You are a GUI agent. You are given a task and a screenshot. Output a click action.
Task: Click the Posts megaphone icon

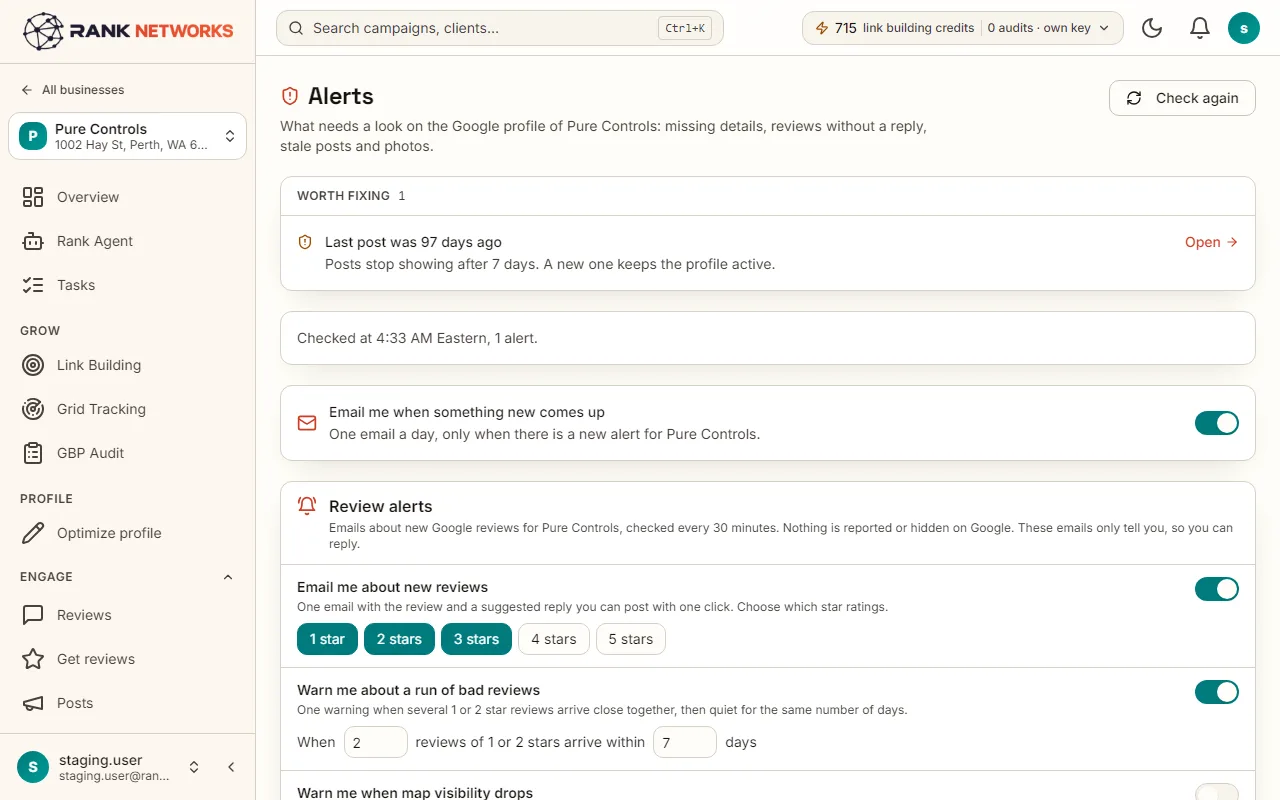(33, 703)
